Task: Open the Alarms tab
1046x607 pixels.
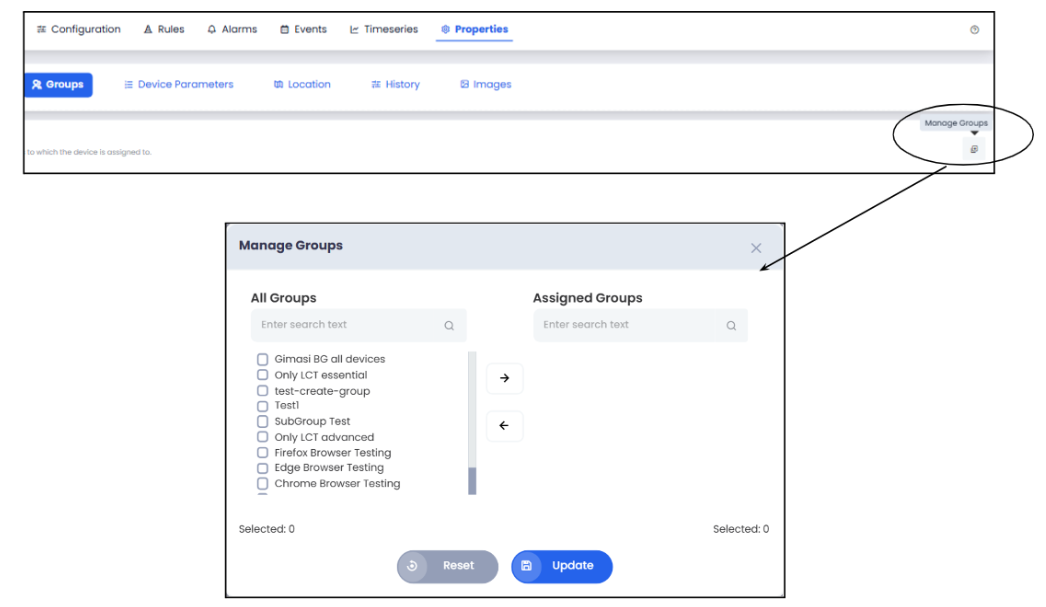Action: click(x=232, y=30)
